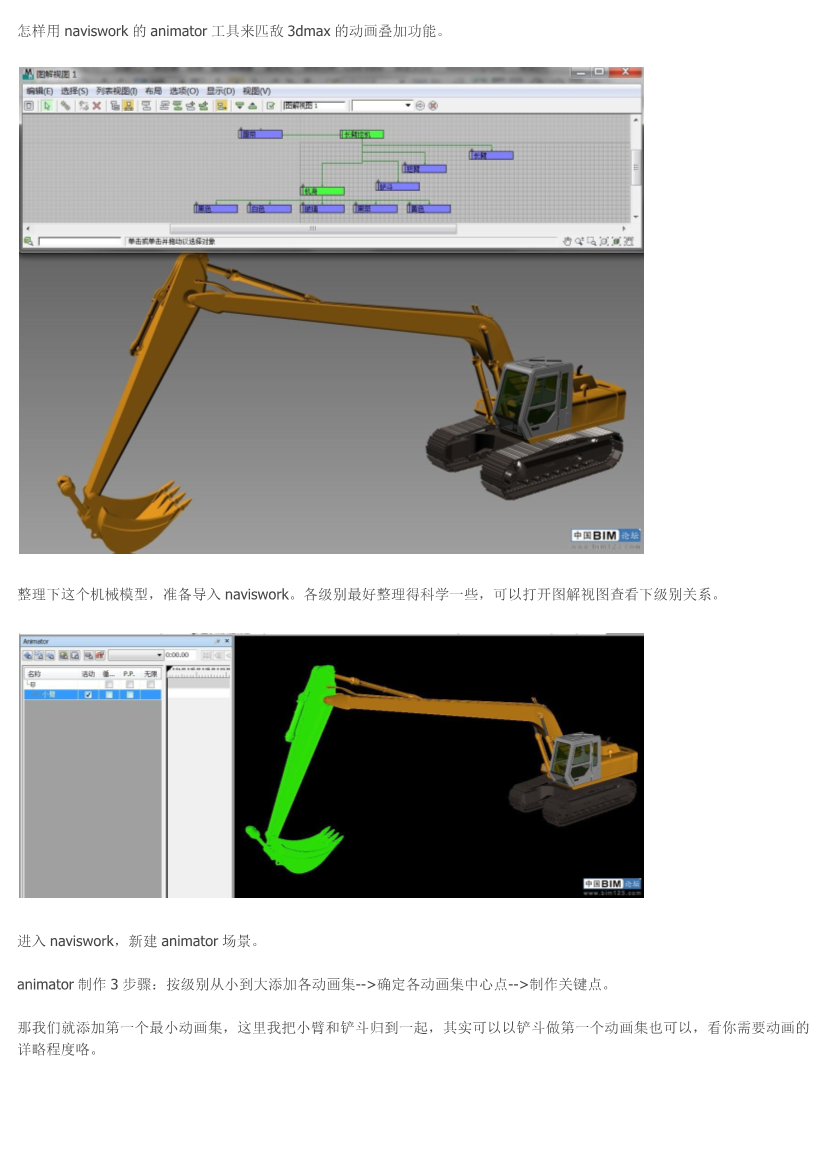The width and height of the screenshot is (826, 1169).
Task: Click the zoom-selected icon at schematic bottom left
Action: [28, 241]
